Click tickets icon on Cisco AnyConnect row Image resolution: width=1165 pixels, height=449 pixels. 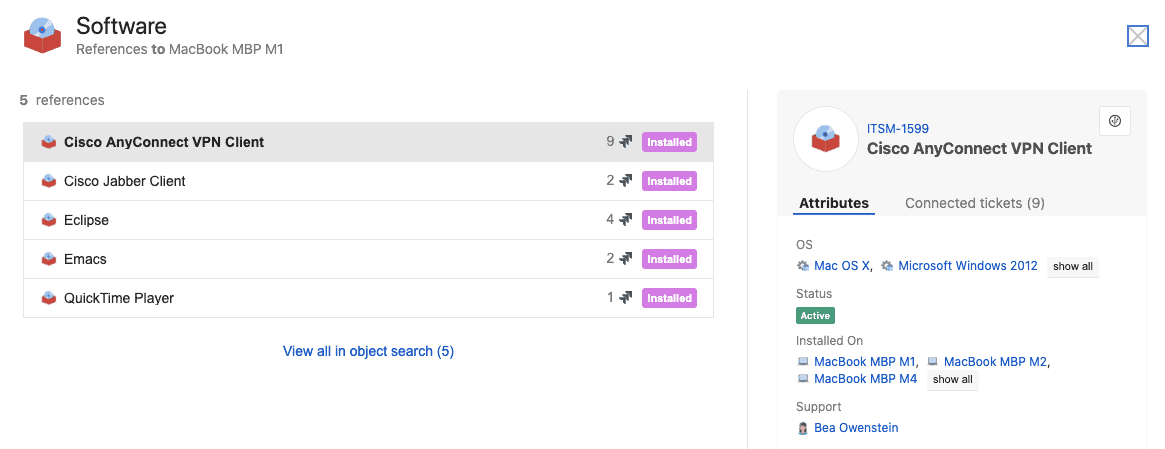click(x=626, y=142)
